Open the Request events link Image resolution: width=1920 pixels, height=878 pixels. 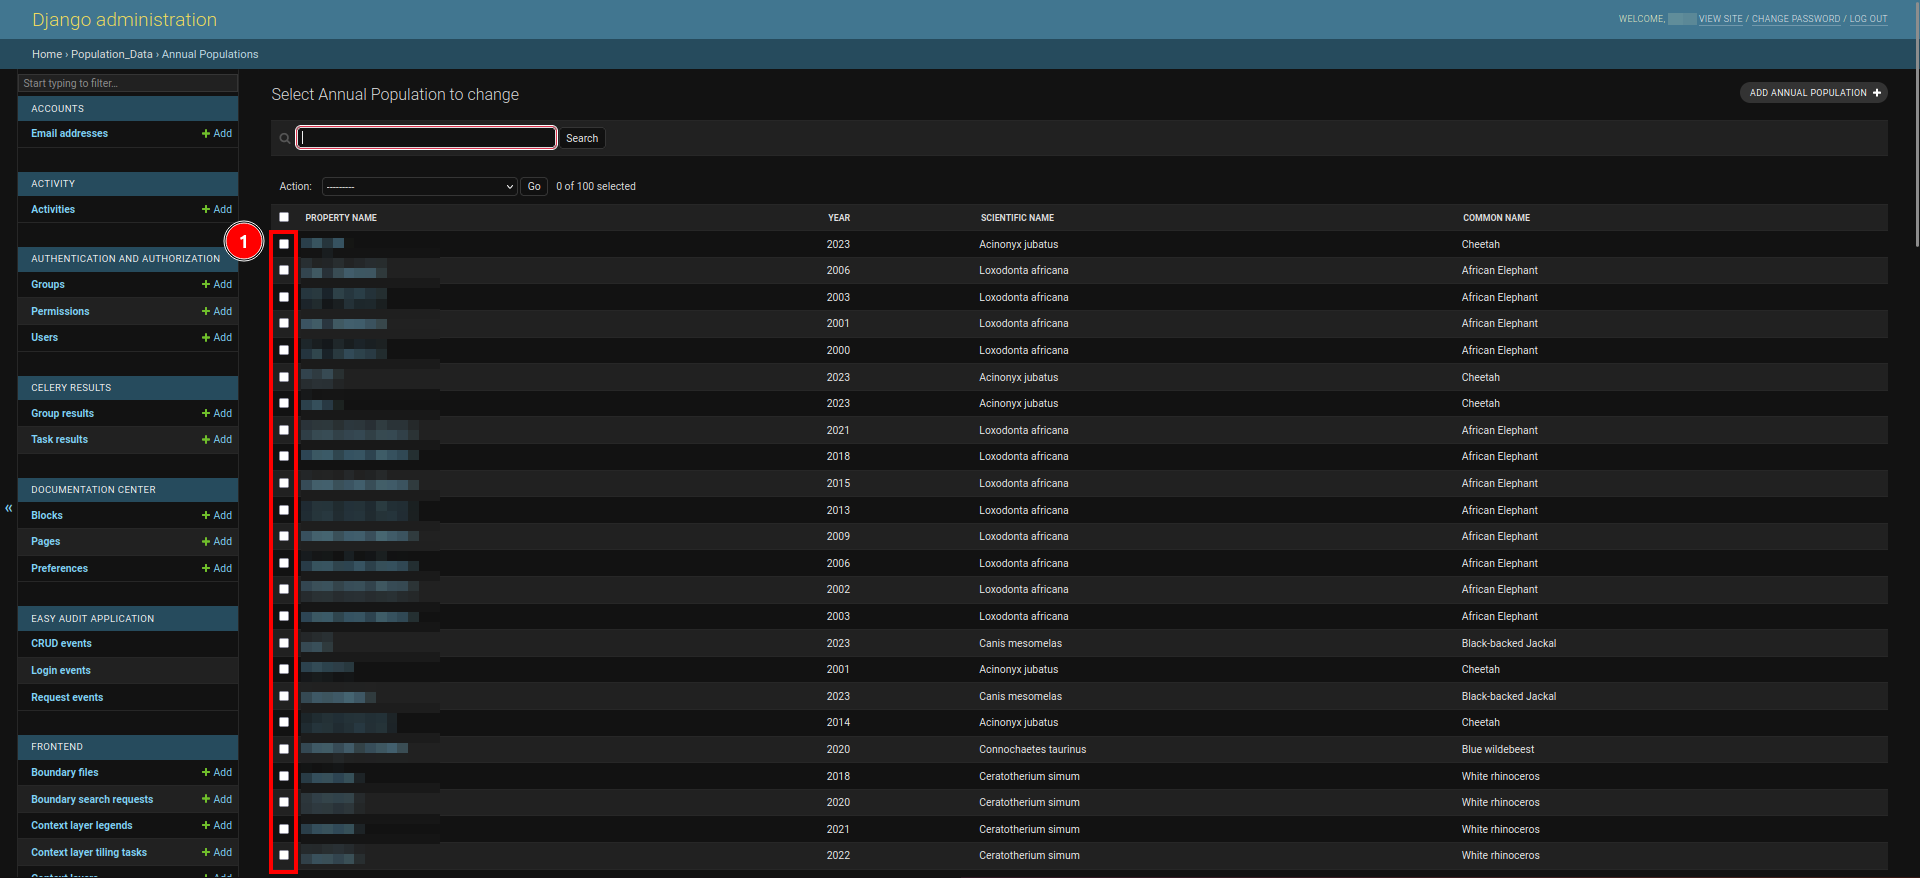[x=67, y=698]
